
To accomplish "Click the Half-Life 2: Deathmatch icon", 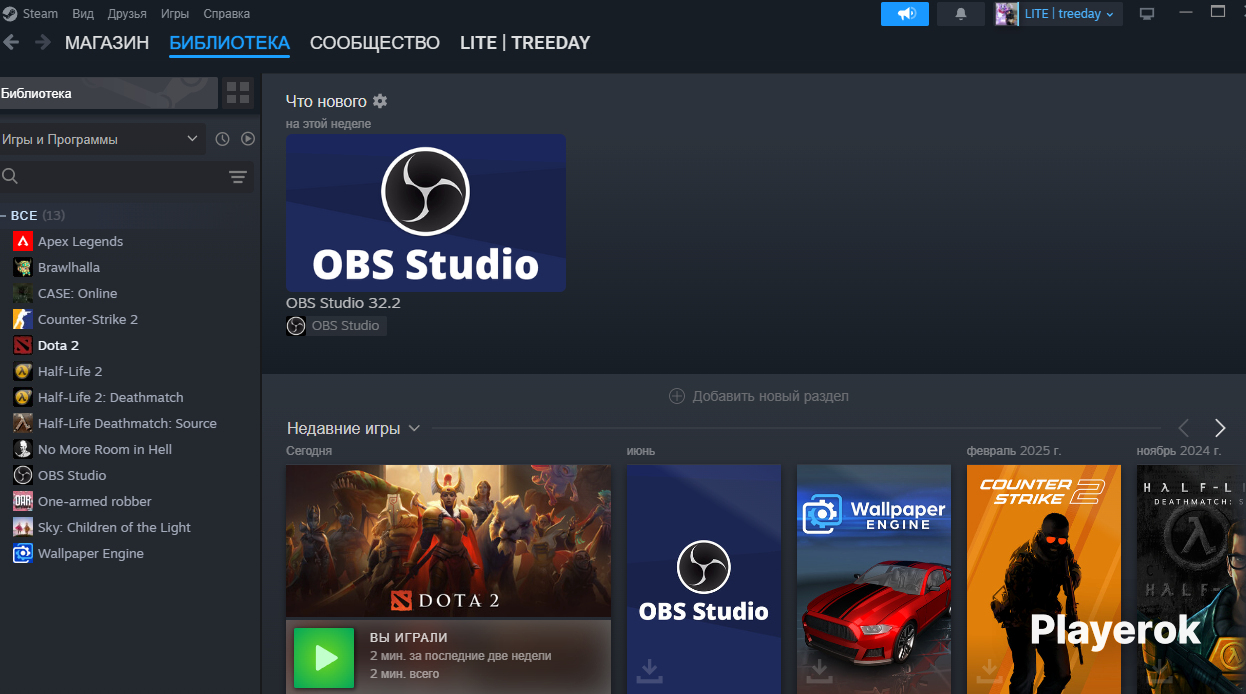I will click(23, 397).
